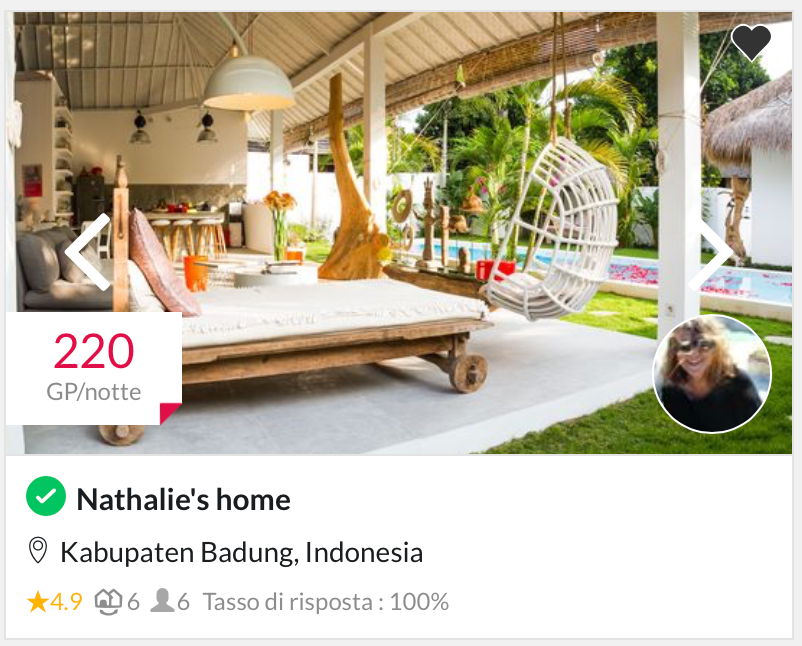
Task: Toggle the favorite heart icon
Action: click(x=751, y=42)
